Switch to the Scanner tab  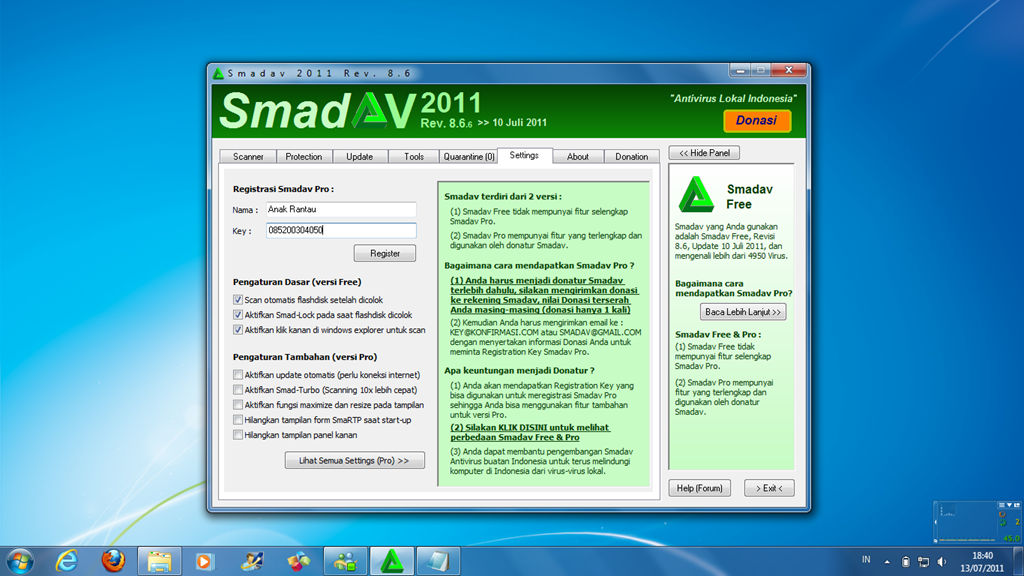click(x=248, y=157)
